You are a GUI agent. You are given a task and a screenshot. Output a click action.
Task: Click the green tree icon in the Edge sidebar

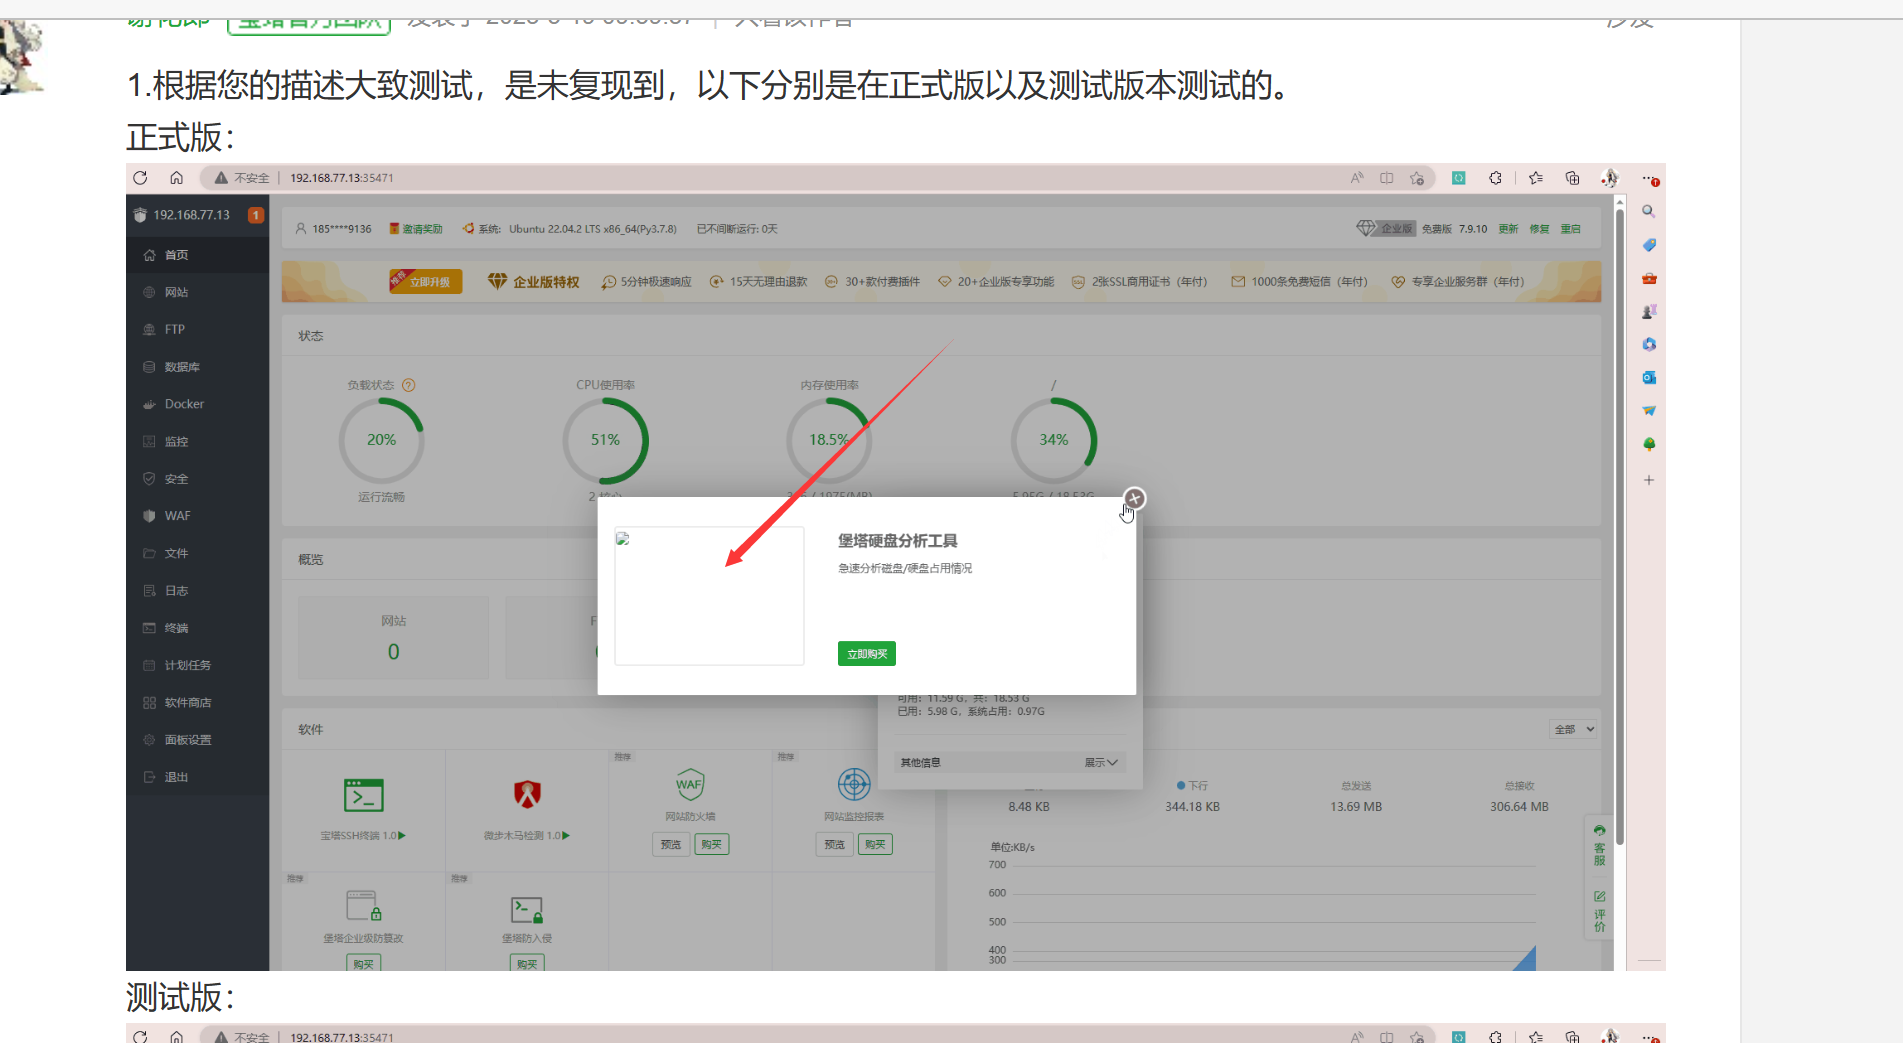coord(1649,444)
